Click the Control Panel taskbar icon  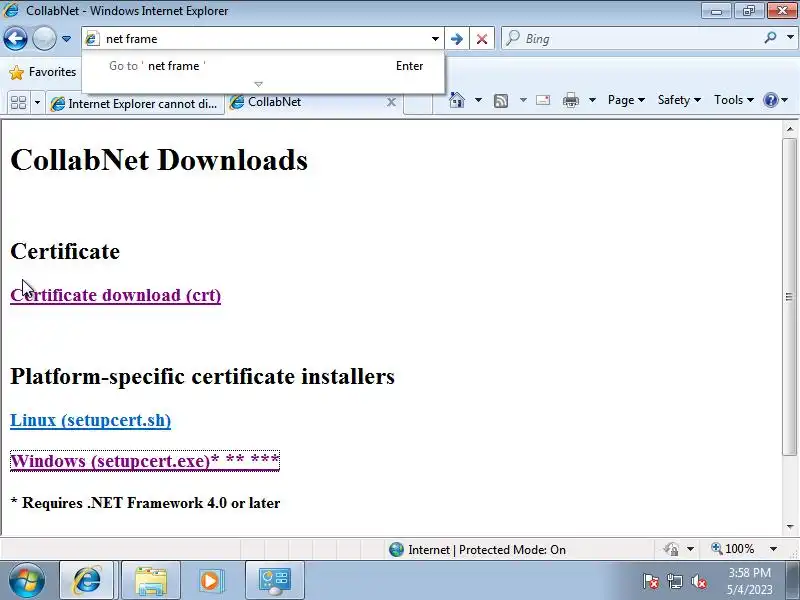(274, 580)
